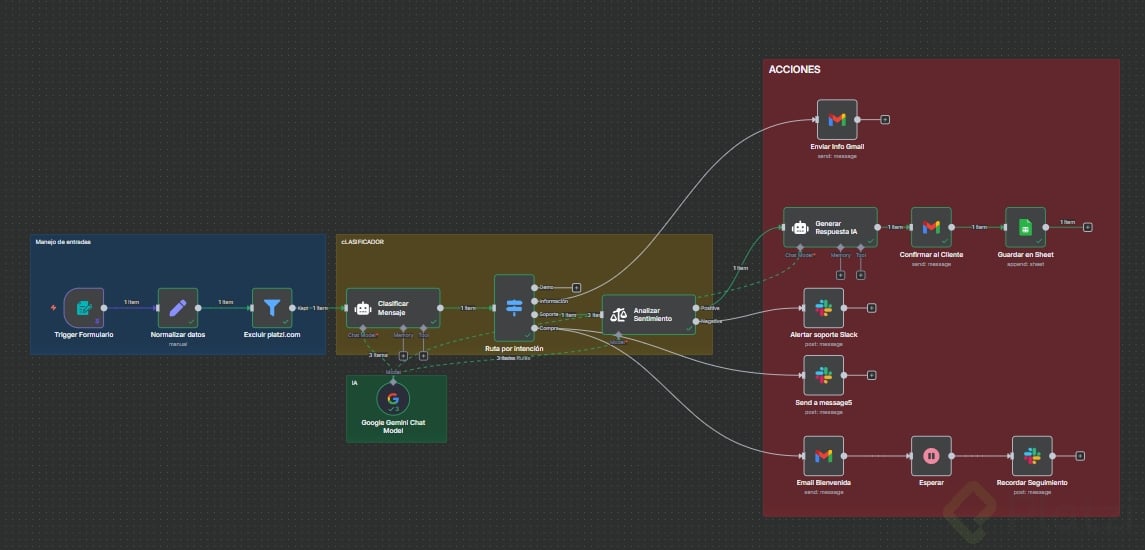1145x550 pixels.
Task: Click the Positive output of Analizar Sentimiento
Action: click(696, 308)
